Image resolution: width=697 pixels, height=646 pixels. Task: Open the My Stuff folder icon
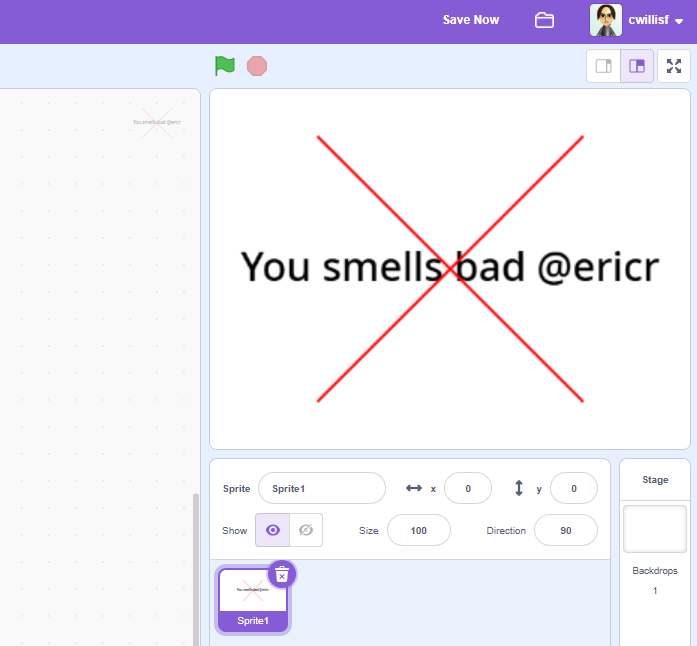pyautogui.click(x=544, y=20)
